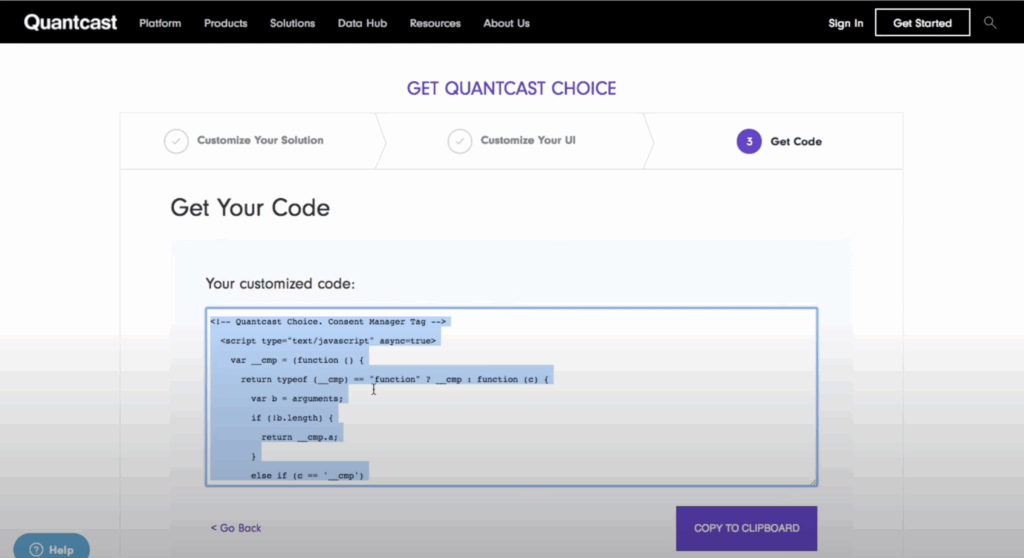Click the Sign In link

click(846, 23)
